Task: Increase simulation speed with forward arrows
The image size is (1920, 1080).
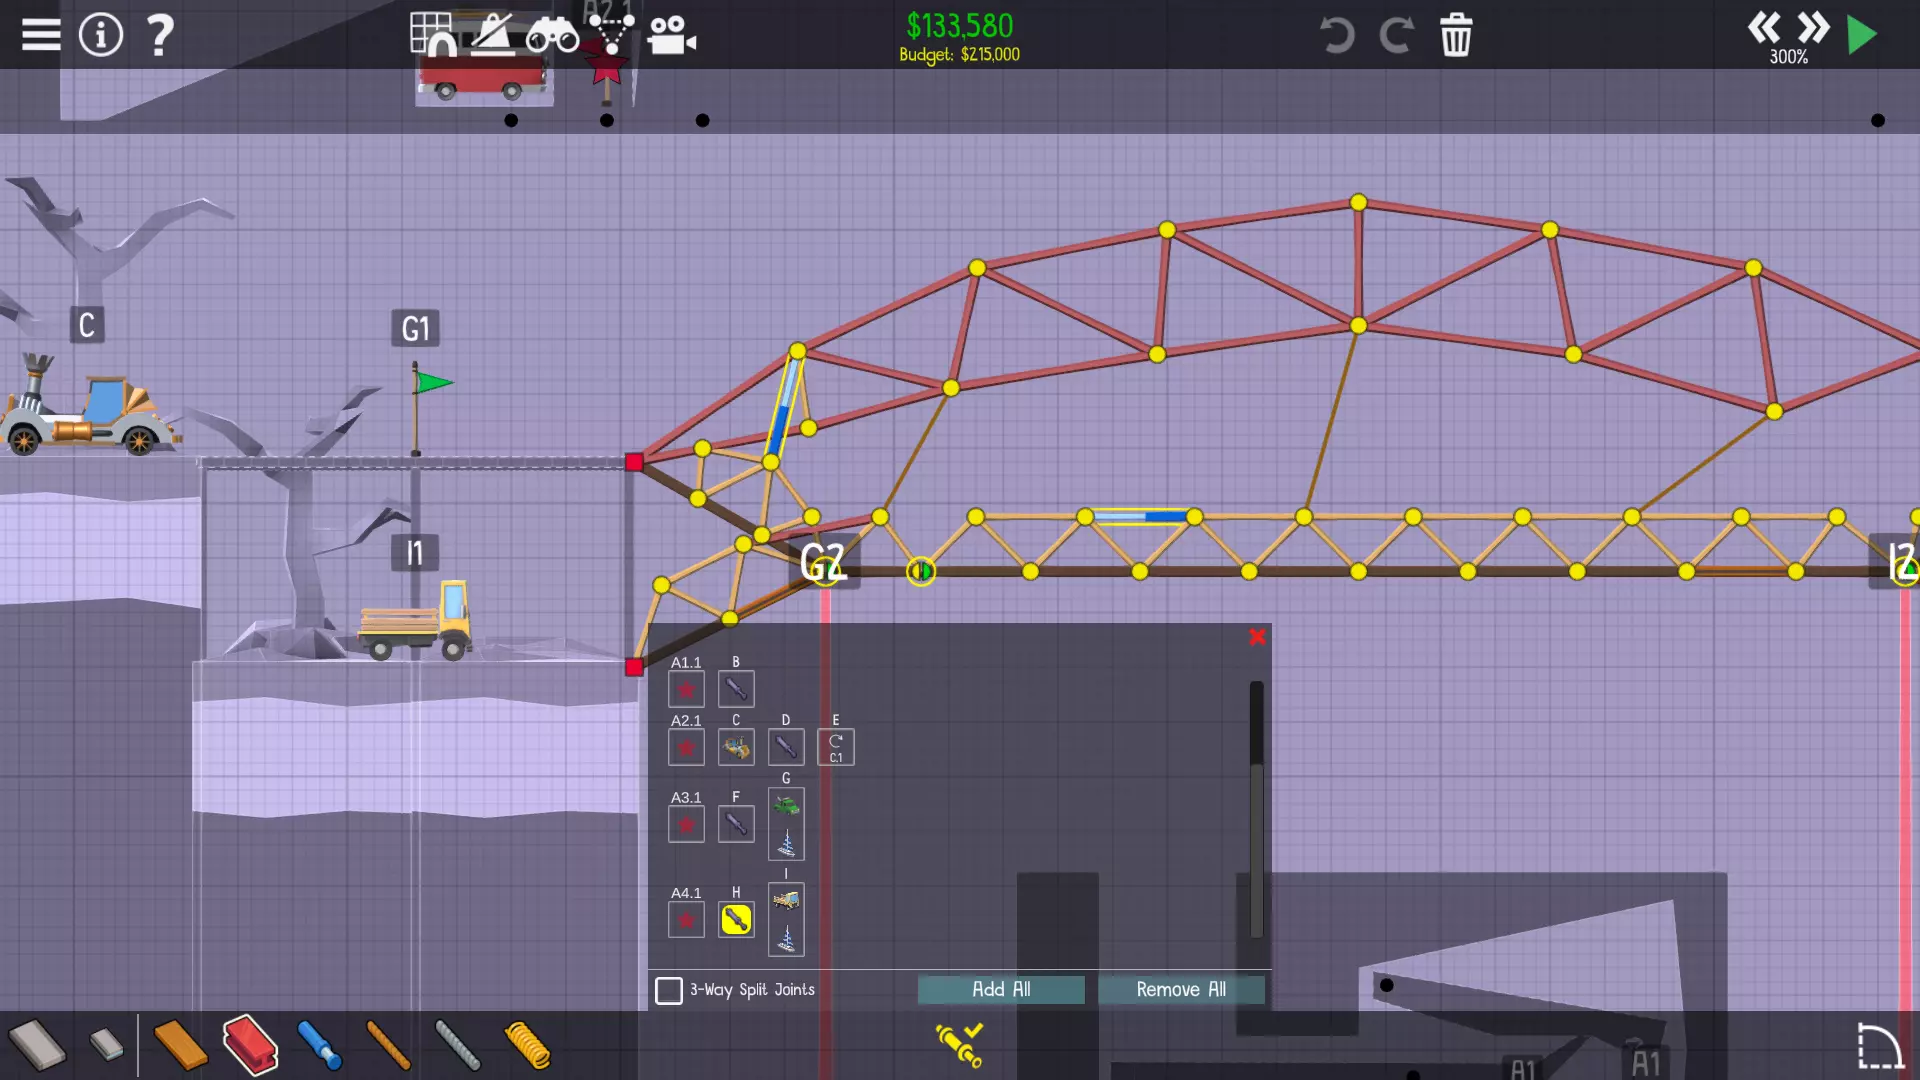Action: click(x=1813, y=28)
